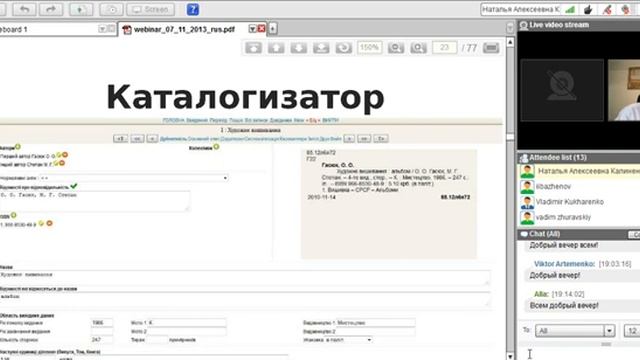Click the green connection signal icon
The height and width of the screenshot is (360, 640).
click(570, 9)
